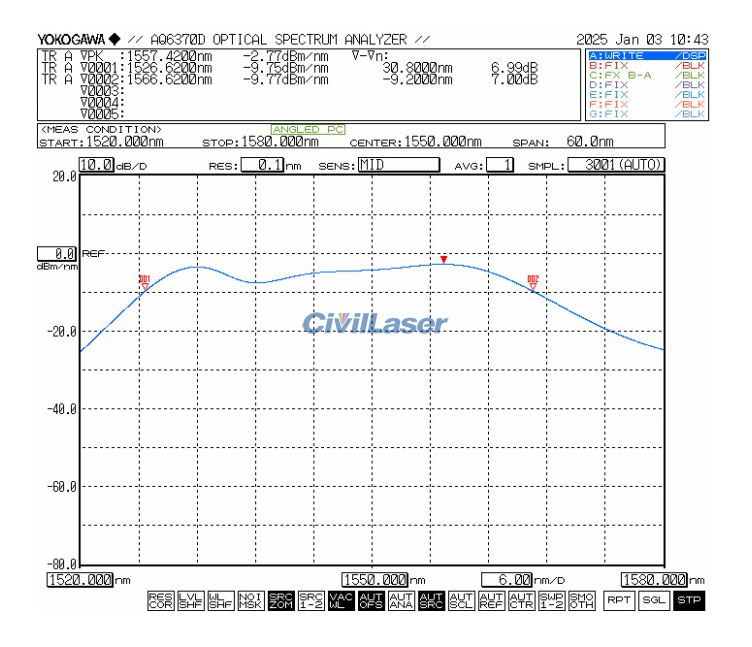Click the RES 0.1 nm resolution field
This screenshot has height=647, width=752.
[262, 165]
